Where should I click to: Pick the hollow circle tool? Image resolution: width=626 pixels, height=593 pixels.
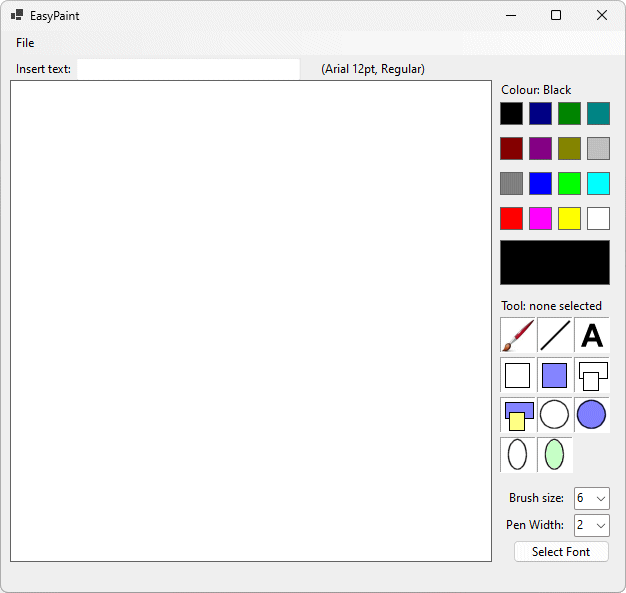(x=555, y=414)
